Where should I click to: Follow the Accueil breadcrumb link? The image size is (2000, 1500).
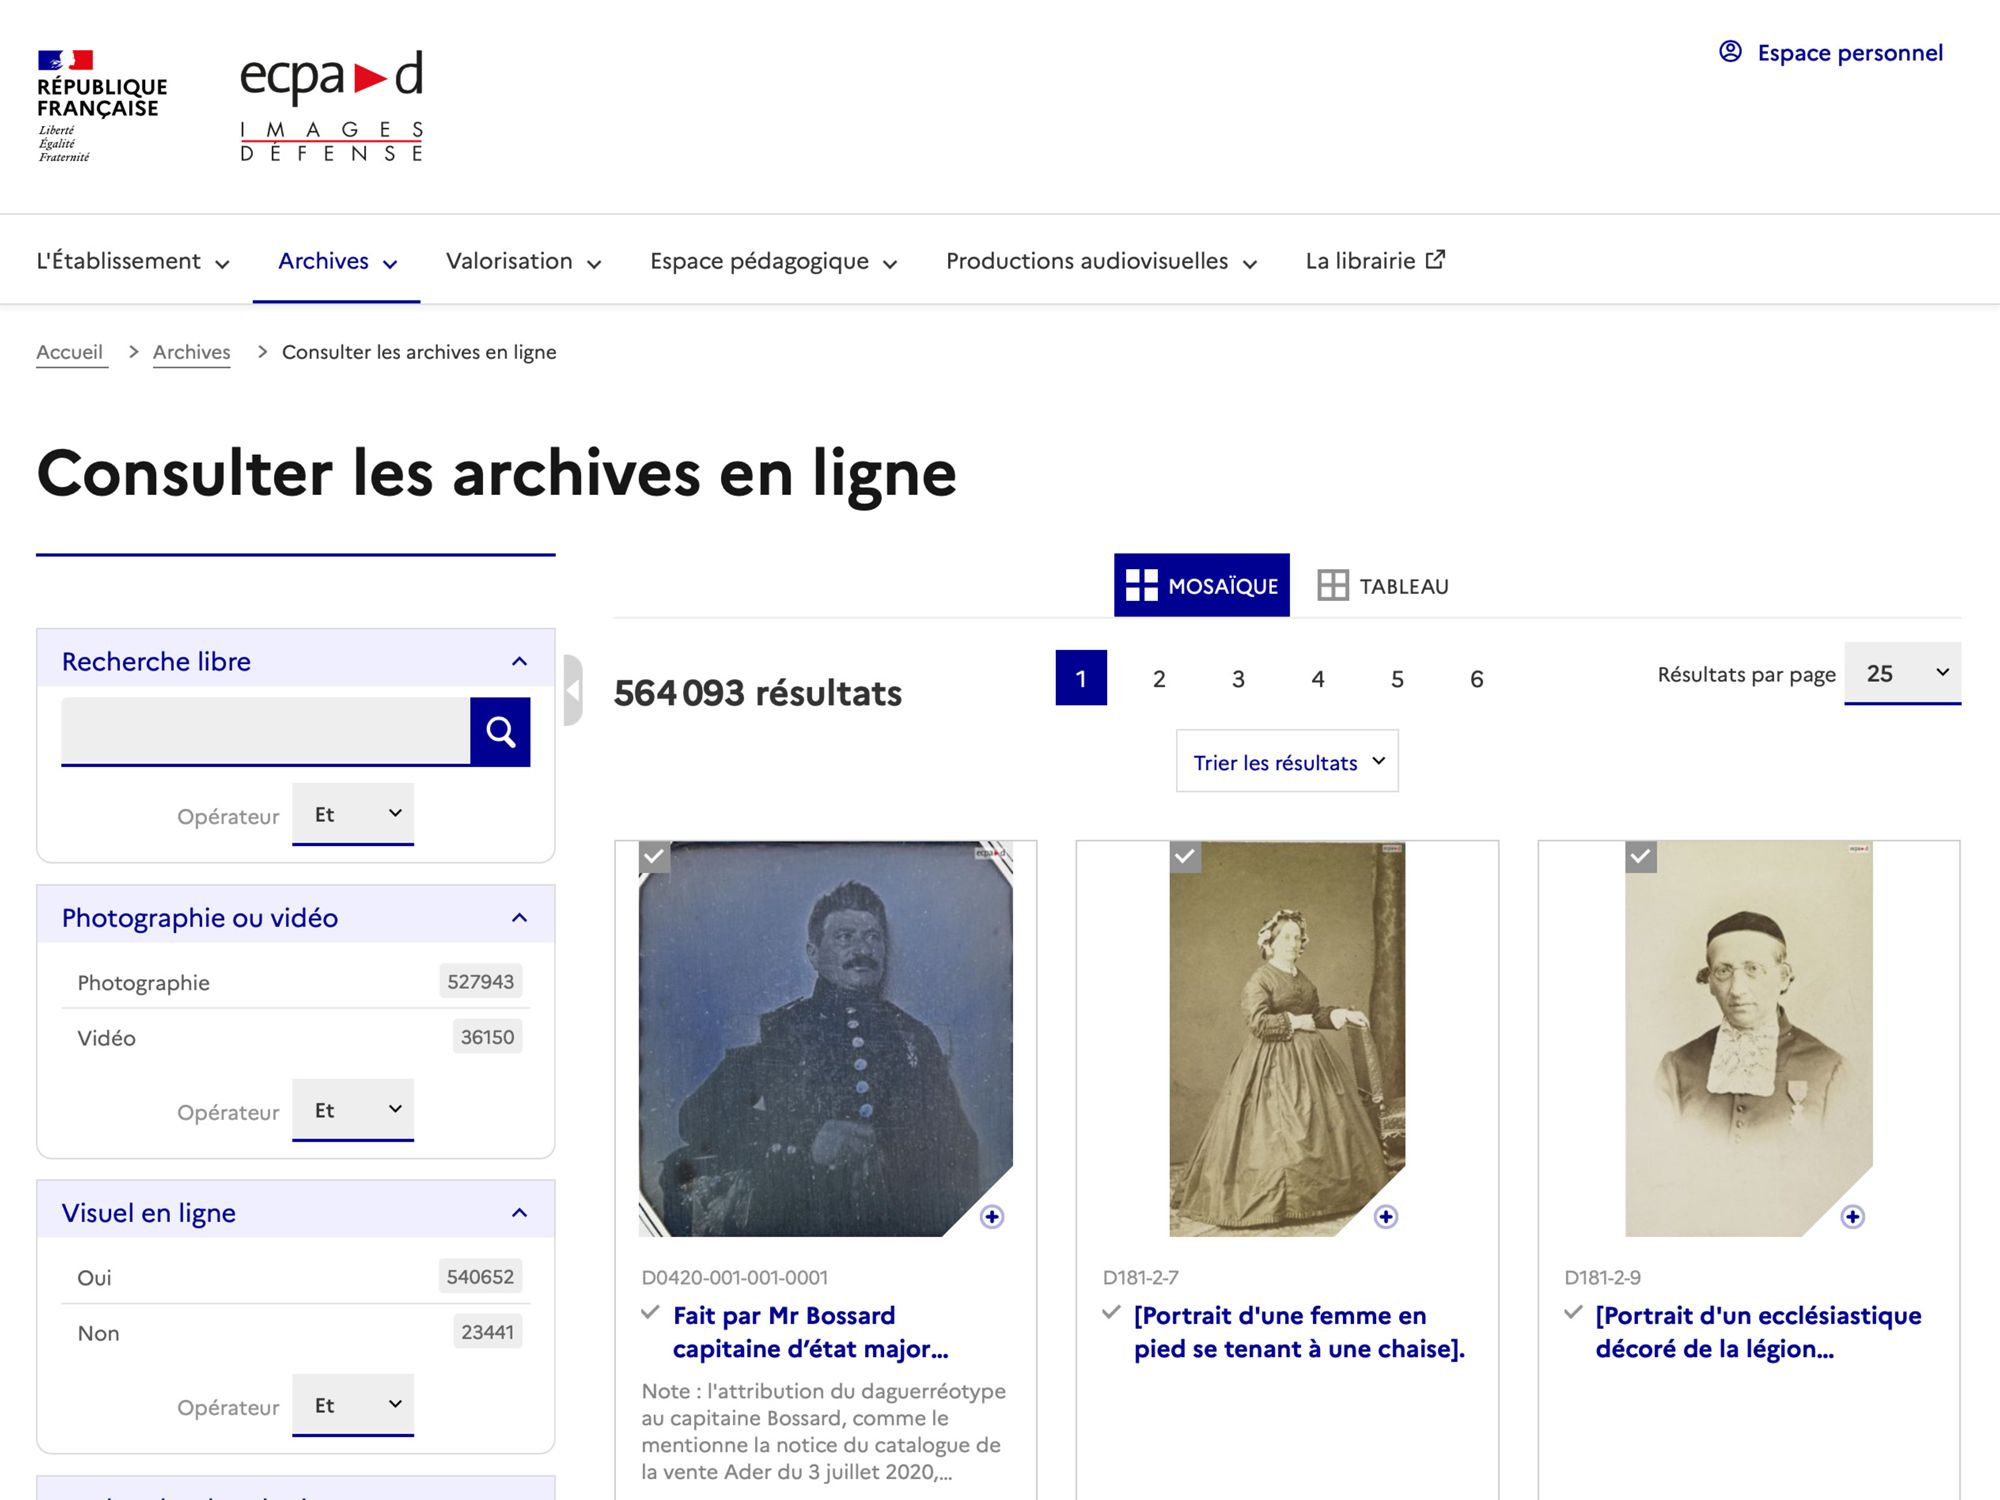click(x=70, y=352)
